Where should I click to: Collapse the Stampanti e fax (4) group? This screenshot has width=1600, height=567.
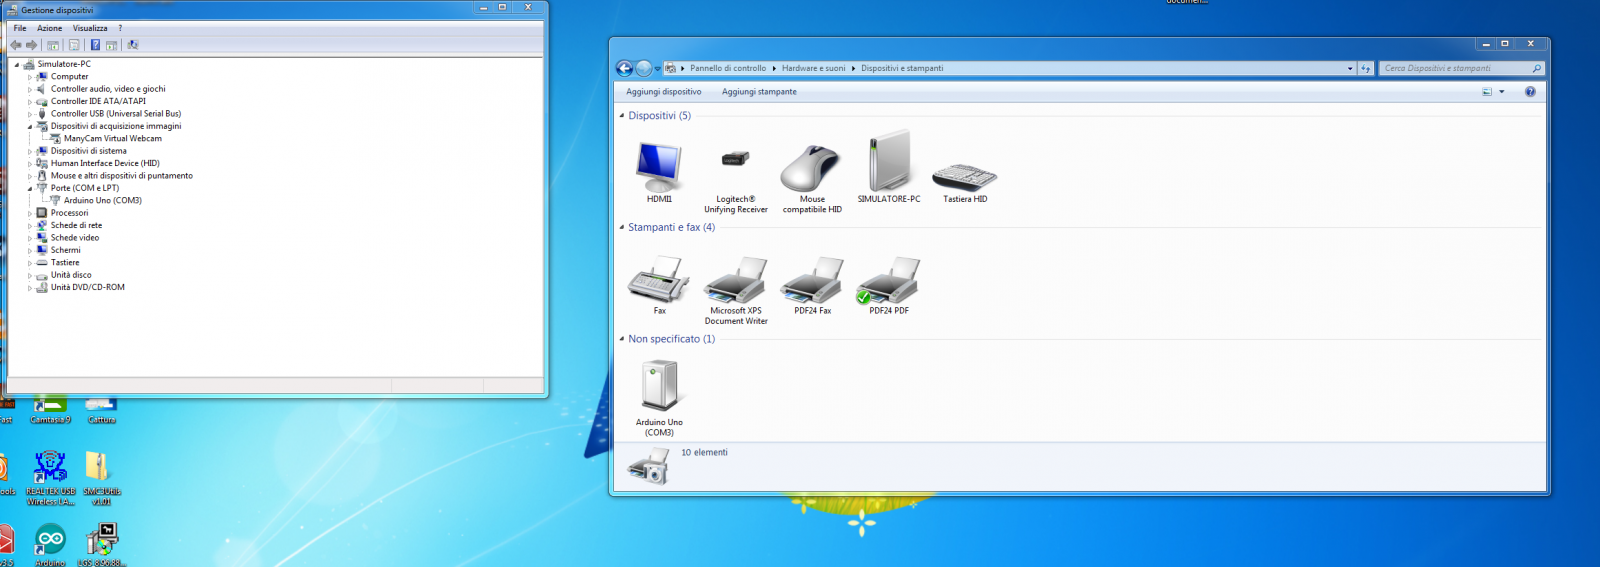tap(622, 227)
